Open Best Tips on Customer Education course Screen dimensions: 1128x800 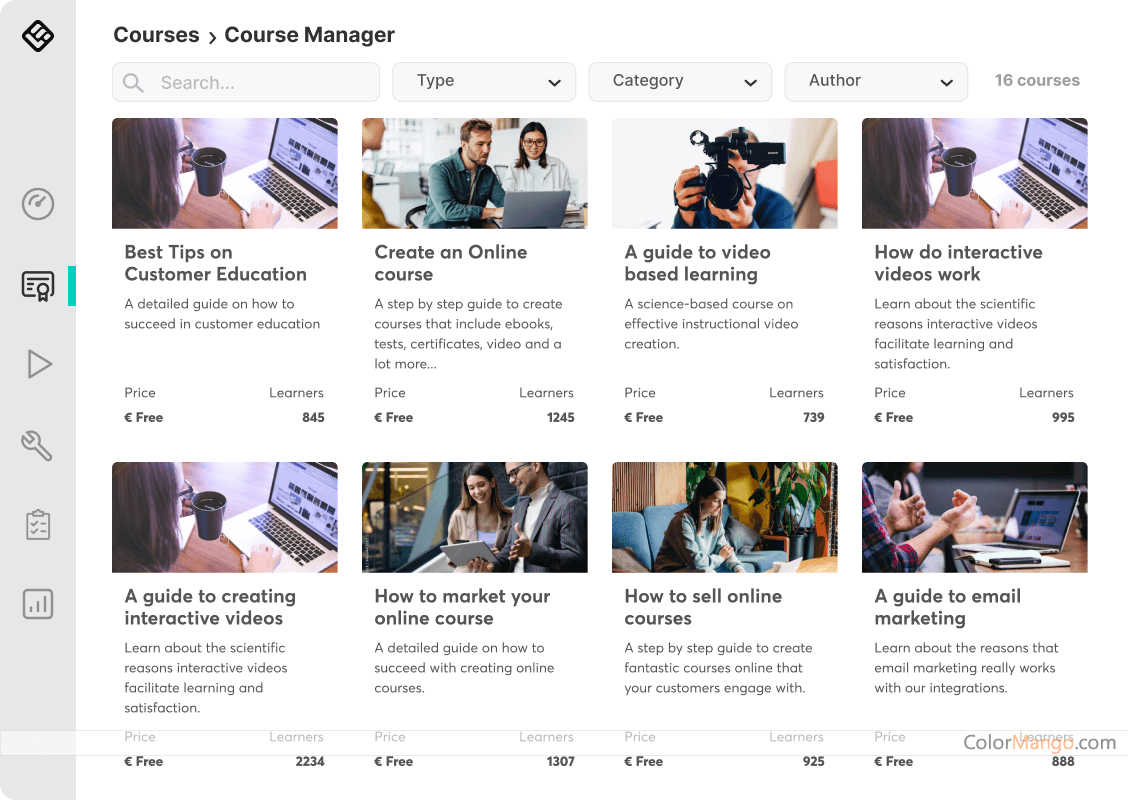click(x=215, y=263)
